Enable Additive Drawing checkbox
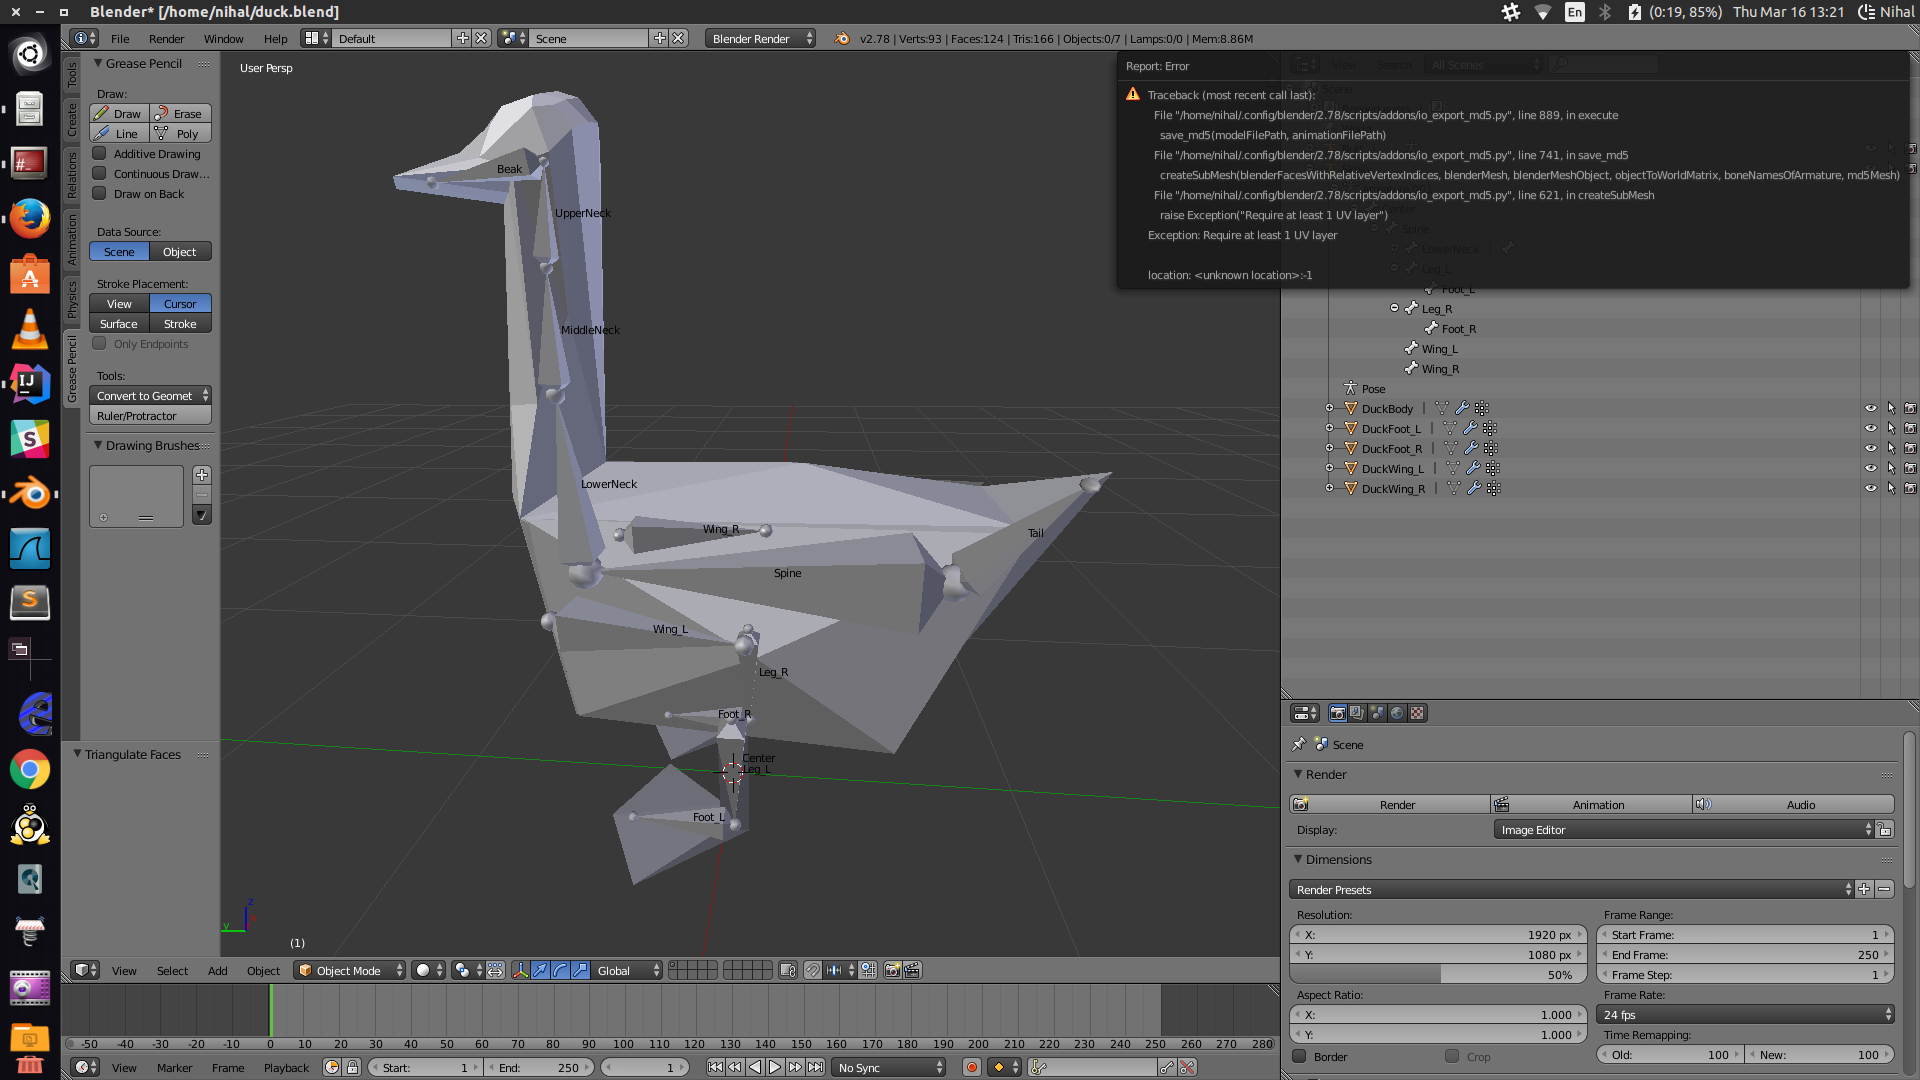The height and width of the screenshot is (1080, 1920). 99,154
